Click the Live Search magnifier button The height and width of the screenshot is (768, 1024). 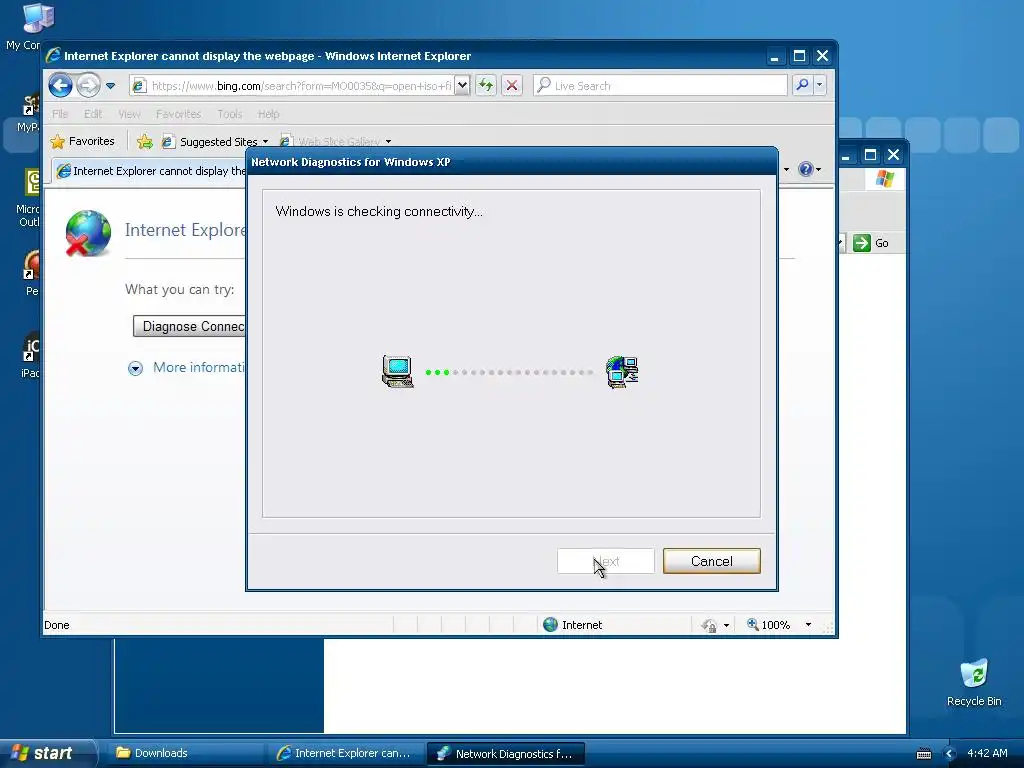pos(802,85)
